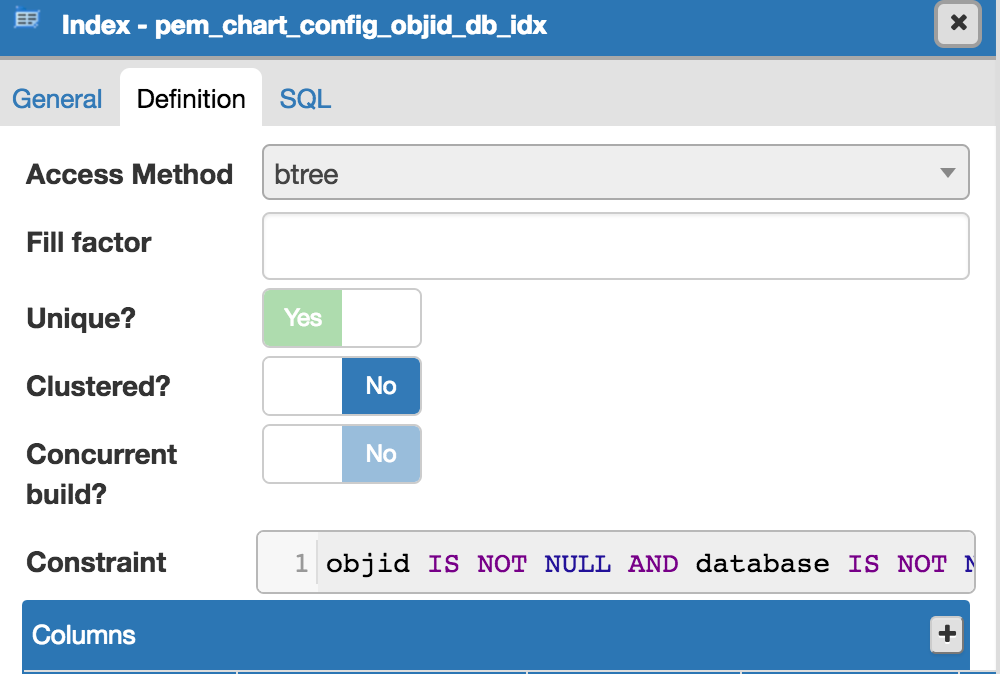Enable the Clustered? switch
This screenshot has height=674, width=1000.
[341, 386]
